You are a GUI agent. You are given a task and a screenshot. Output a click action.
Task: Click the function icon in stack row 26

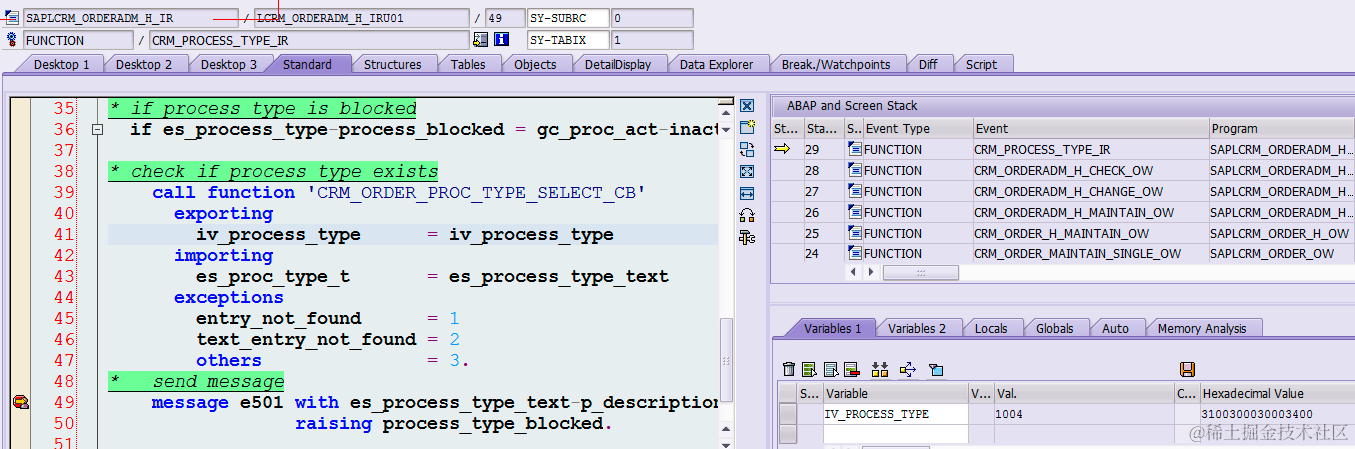pyautogui.click(x=854, y=212)
